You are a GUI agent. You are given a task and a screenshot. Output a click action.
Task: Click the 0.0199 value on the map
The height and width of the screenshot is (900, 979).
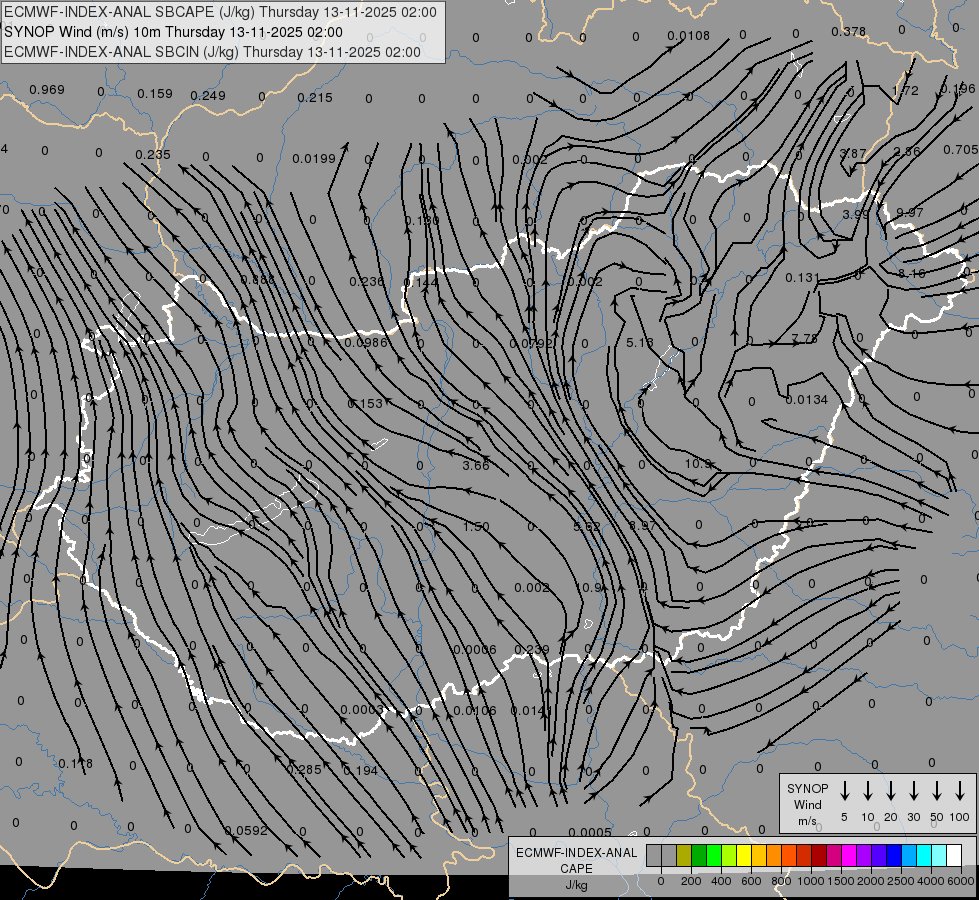pos(314,159)
